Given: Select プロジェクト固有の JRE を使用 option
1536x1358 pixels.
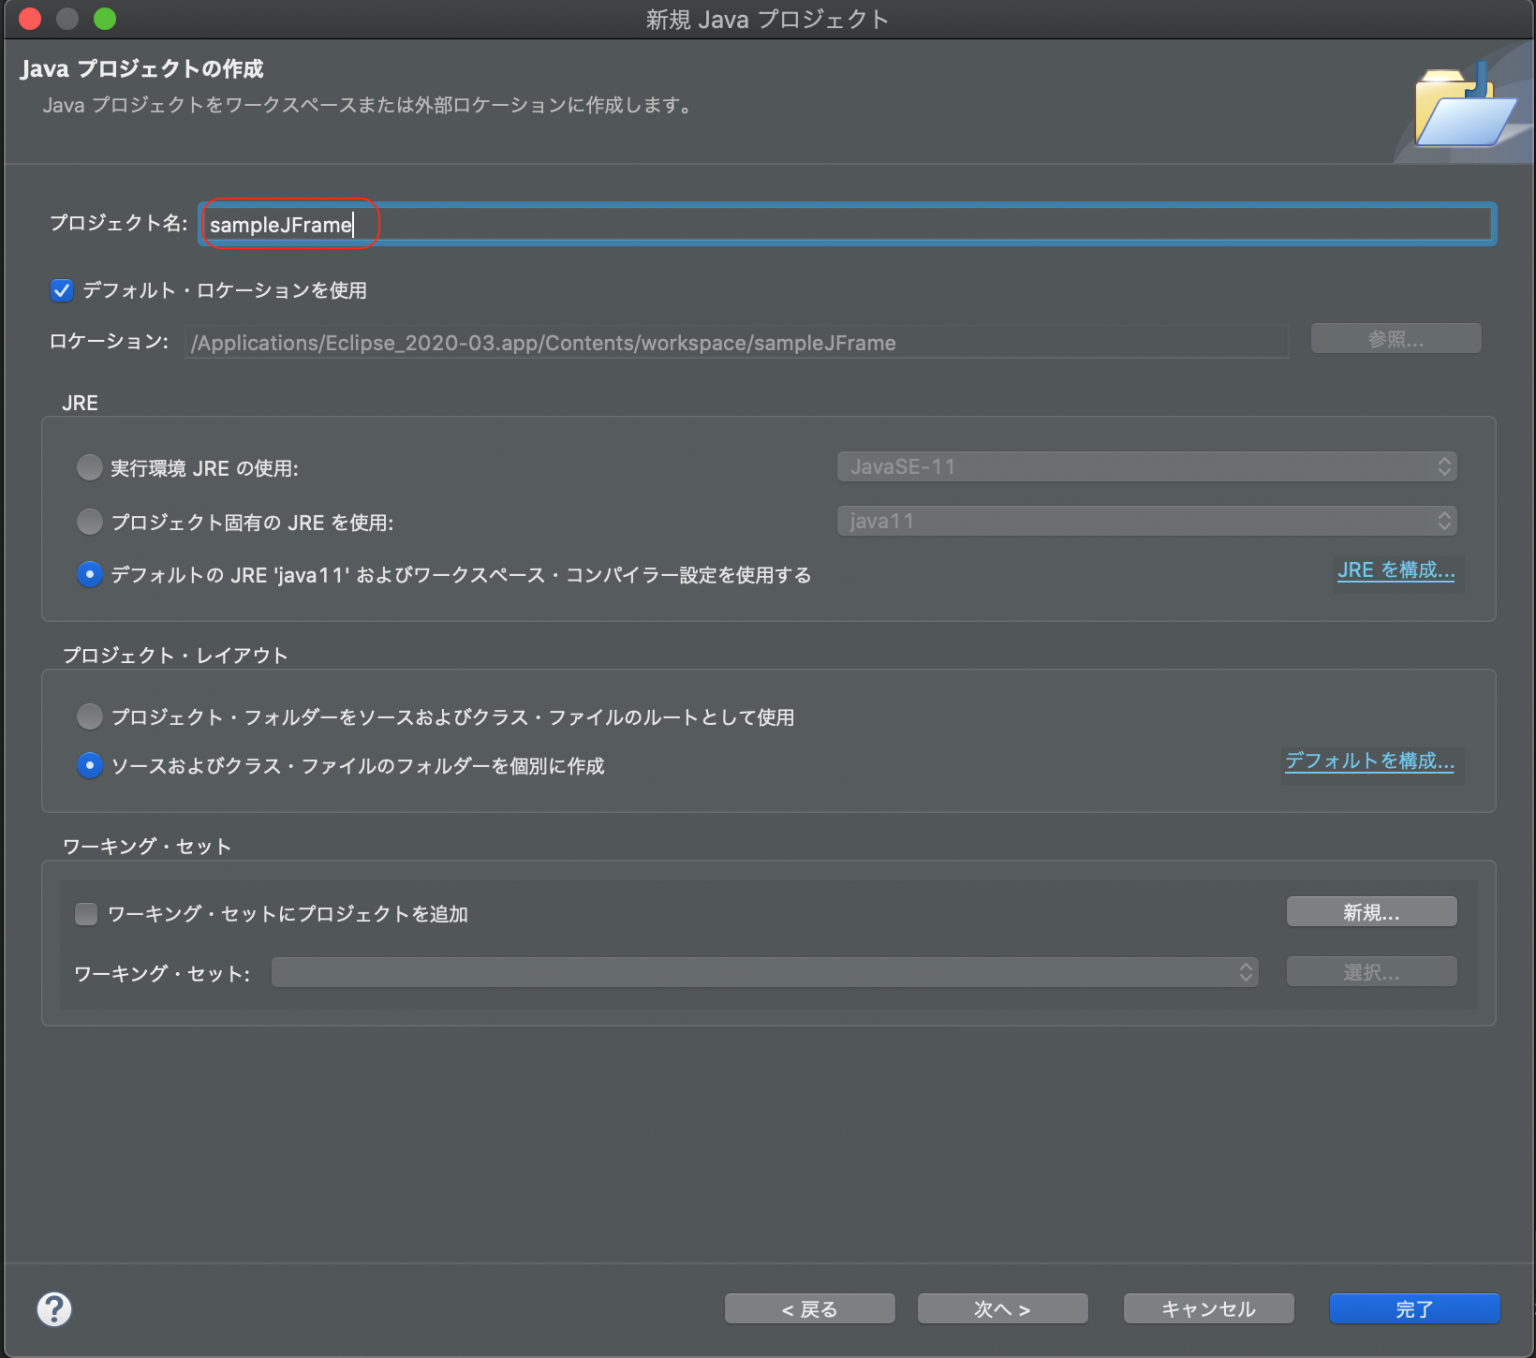Looking at the screenshot, I should coord(90,522).
